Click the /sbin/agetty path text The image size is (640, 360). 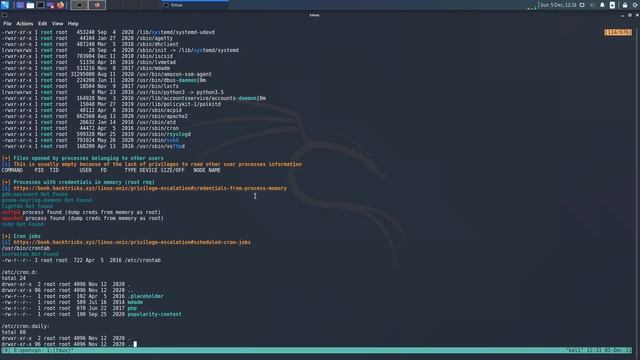pyautogui.click(x=155, y=38)
